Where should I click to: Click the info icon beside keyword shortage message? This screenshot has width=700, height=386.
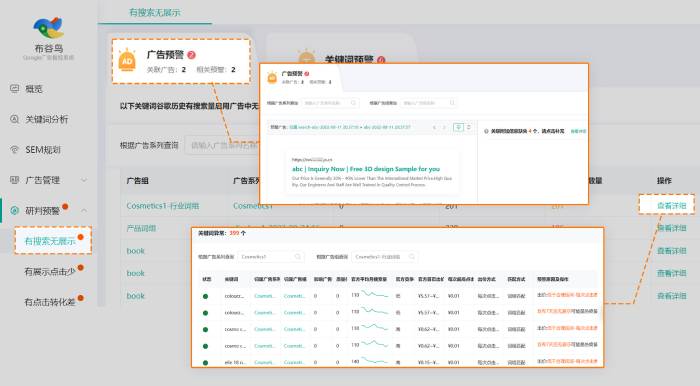pyautogui.click(x=486, y=131)
